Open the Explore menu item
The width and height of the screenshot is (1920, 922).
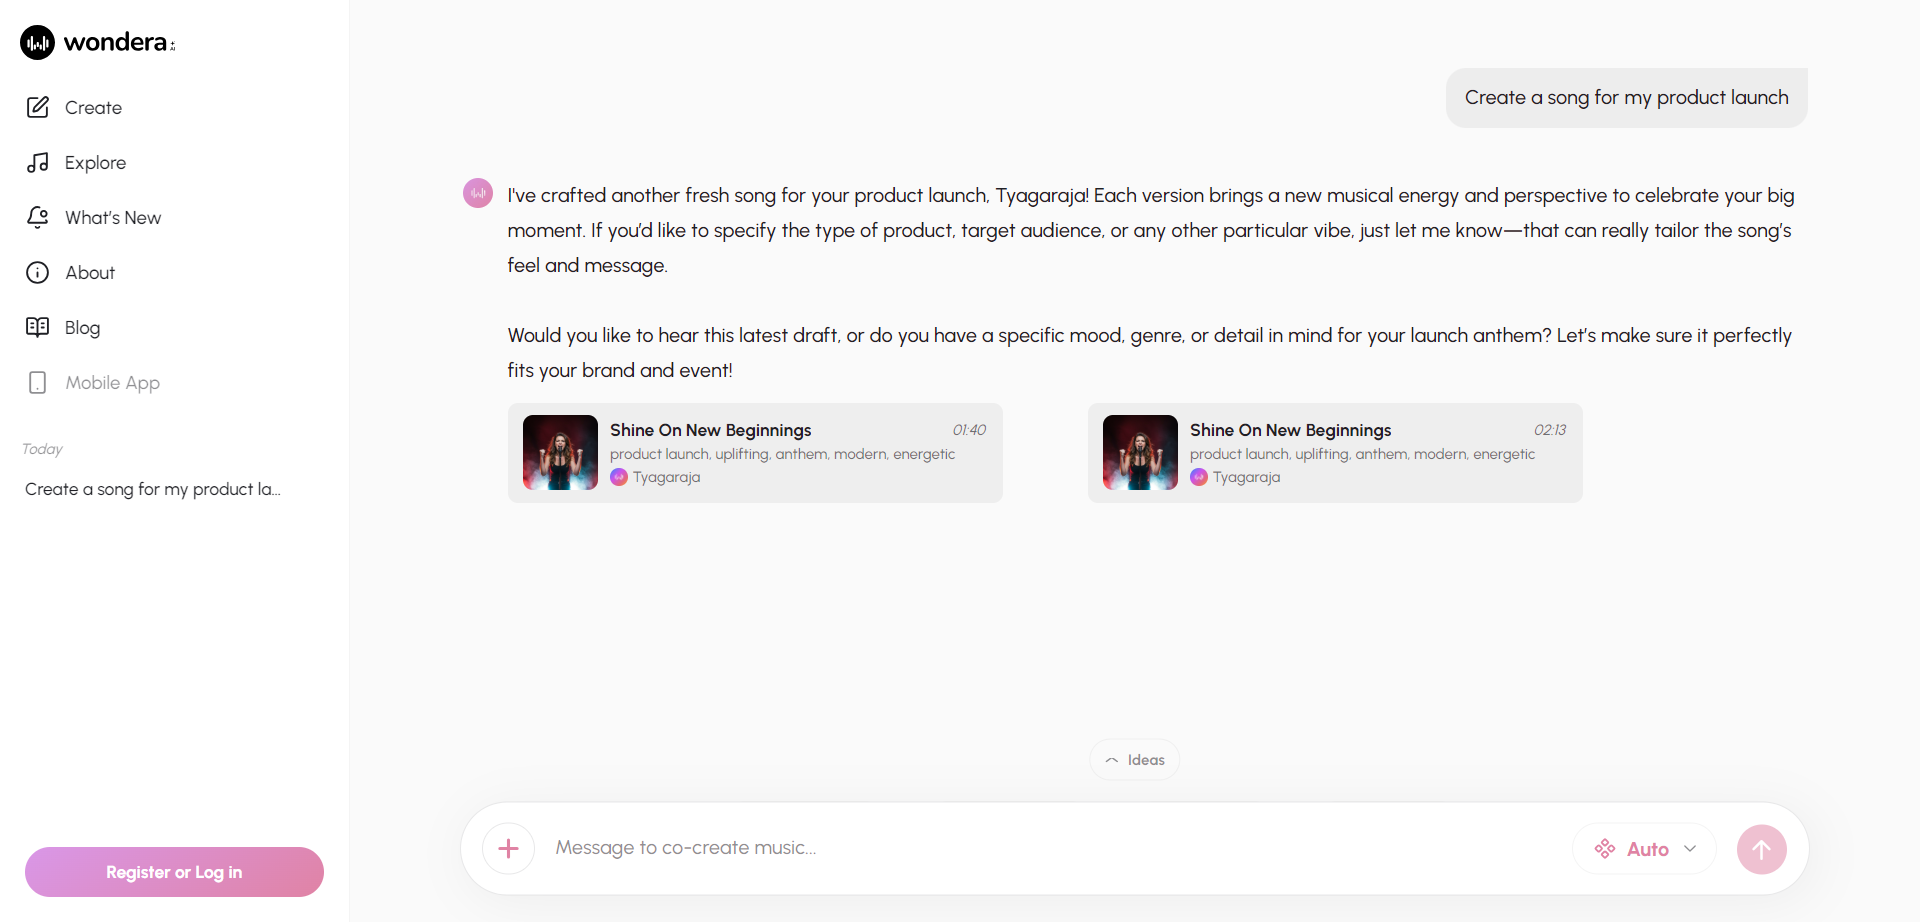[95, 163]
